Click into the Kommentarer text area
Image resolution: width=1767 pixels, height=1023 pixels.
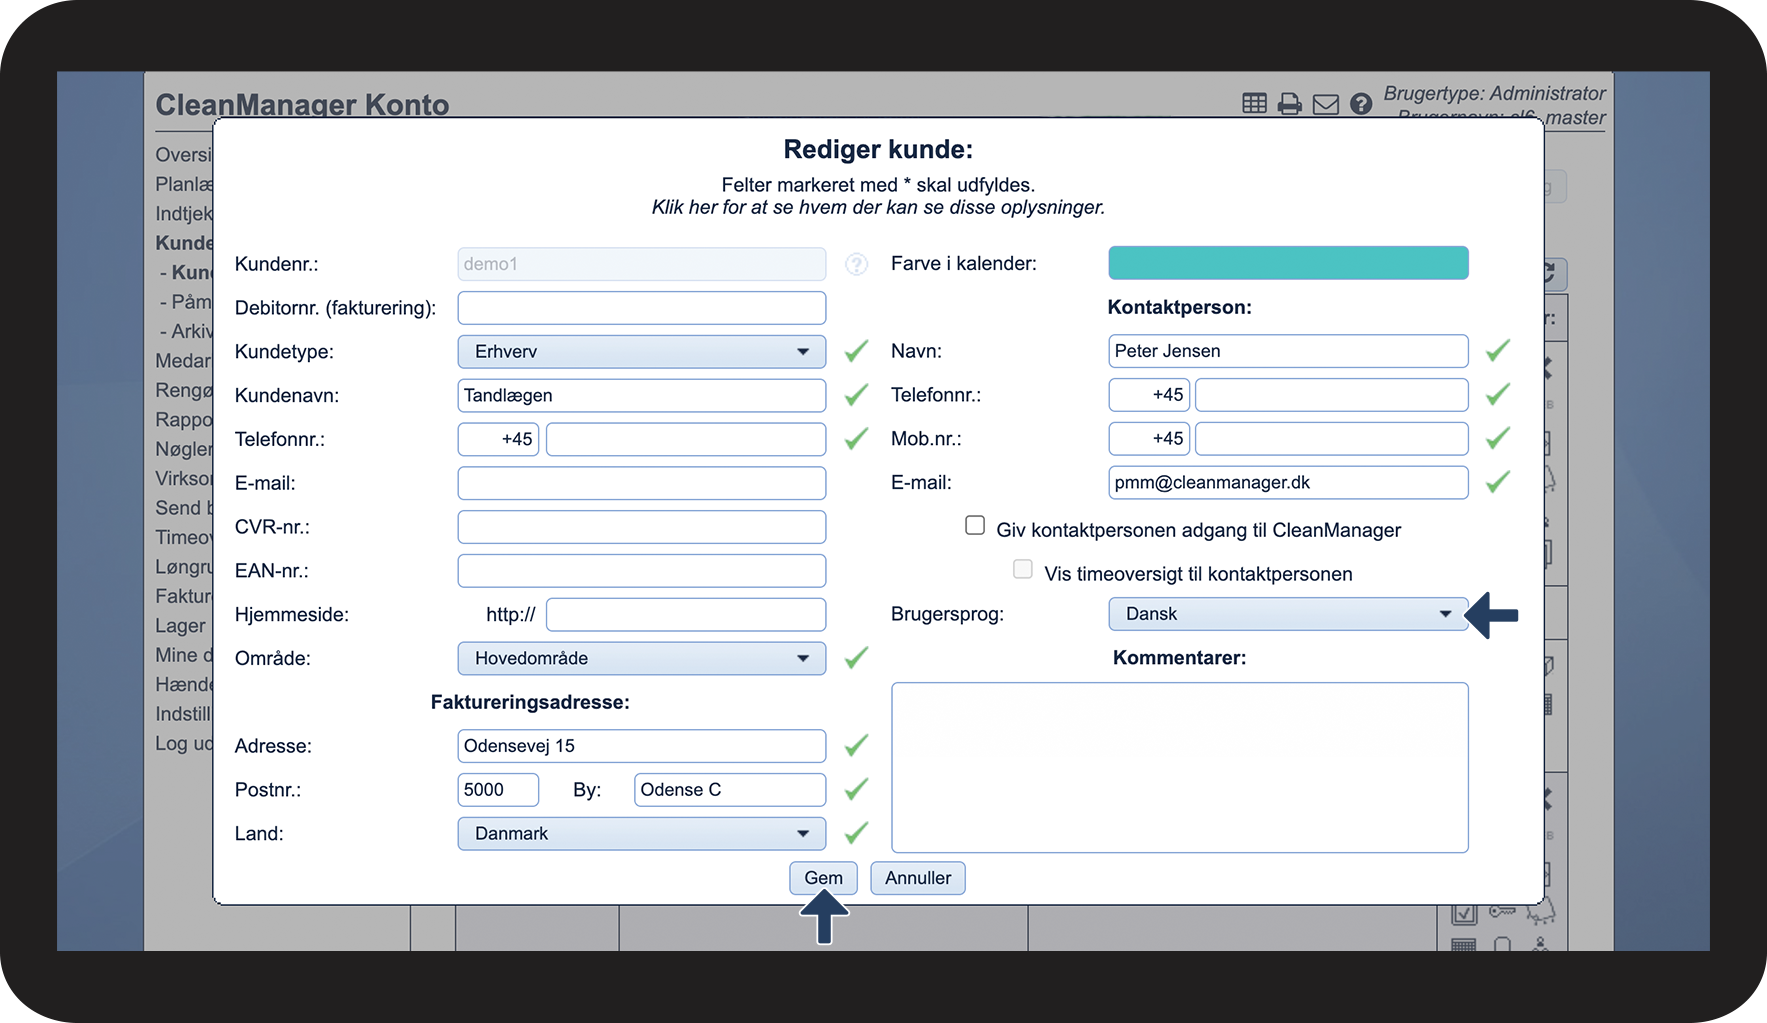[1179, 767]
